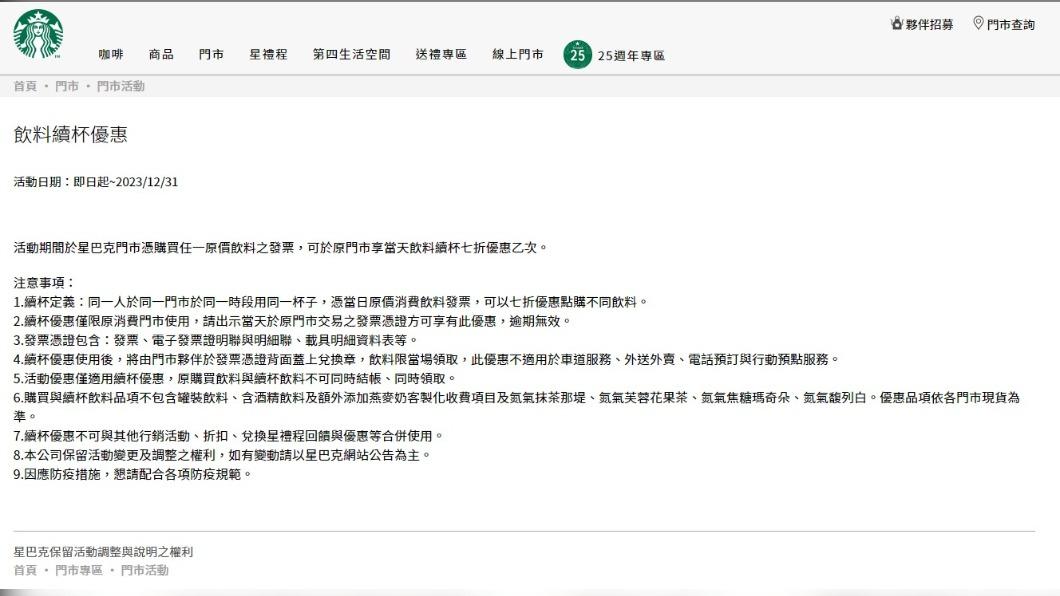
Task: Click the Starbucks siren logo
Action: [x=38, y=34]
